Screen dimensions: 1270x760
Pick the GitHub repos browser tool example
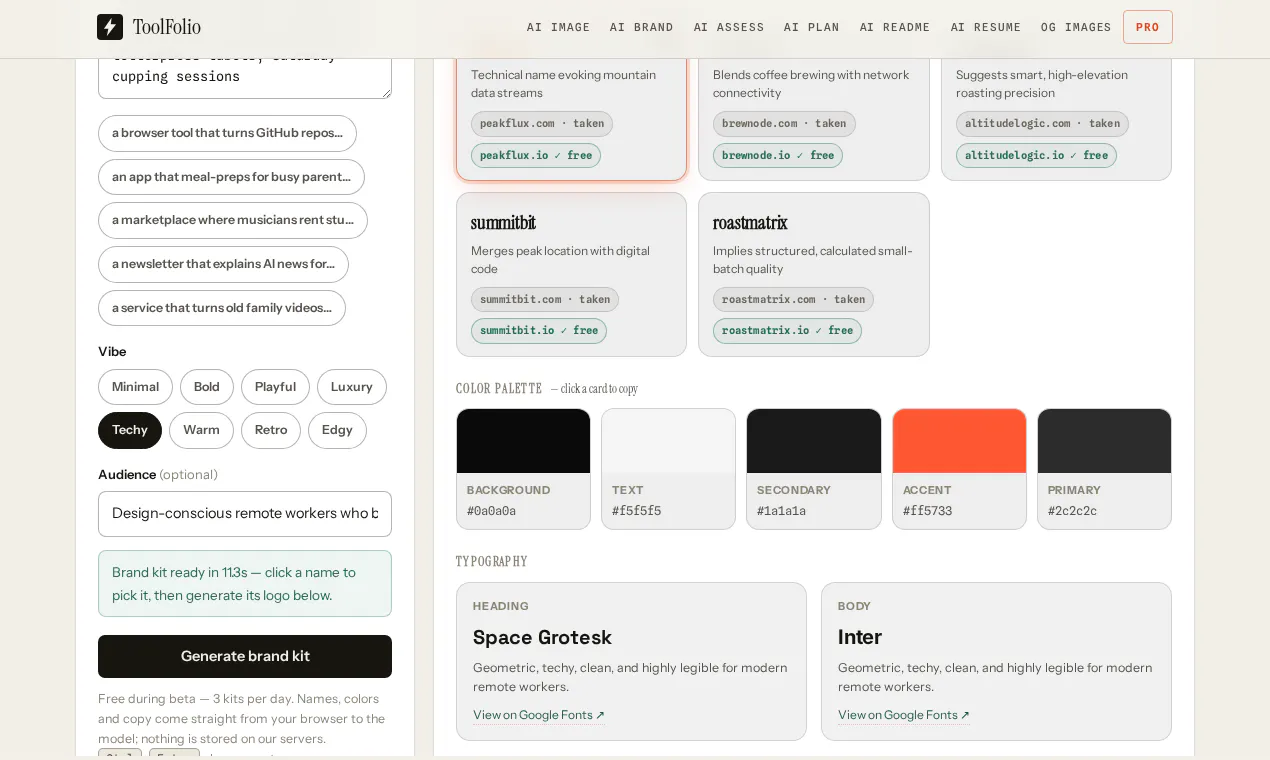point(227,133)
